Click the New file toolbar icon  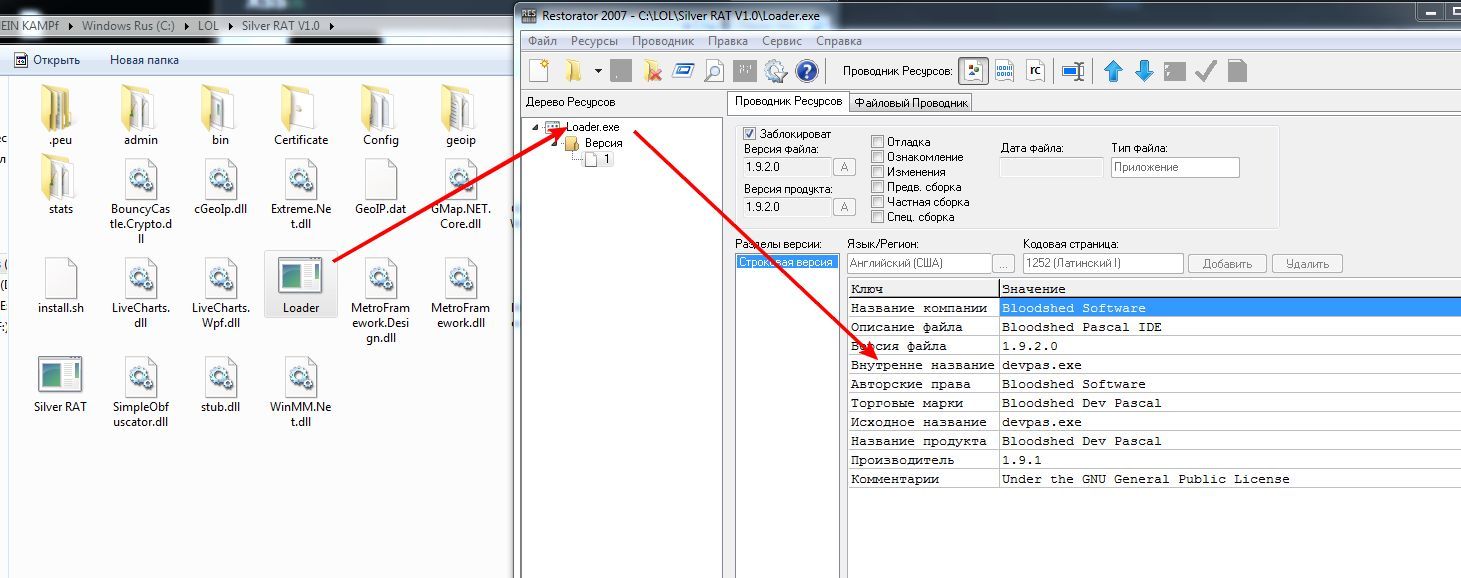[540, 71]
